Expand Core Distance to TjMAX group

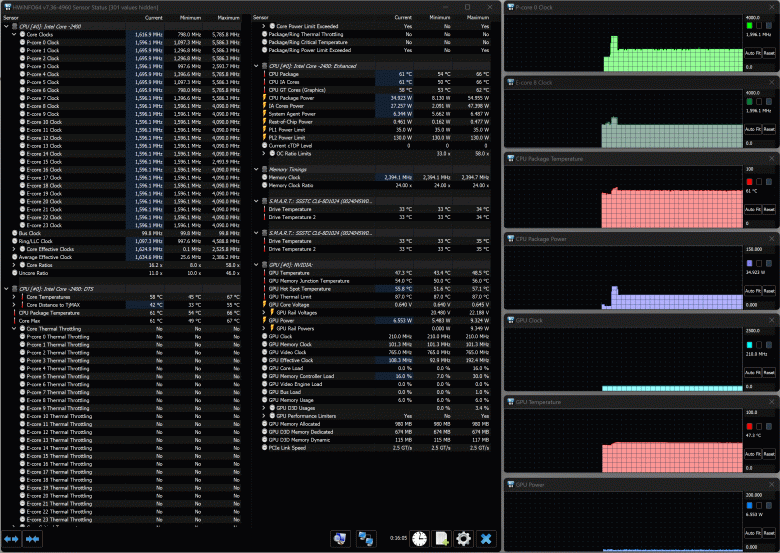point(14,305)
